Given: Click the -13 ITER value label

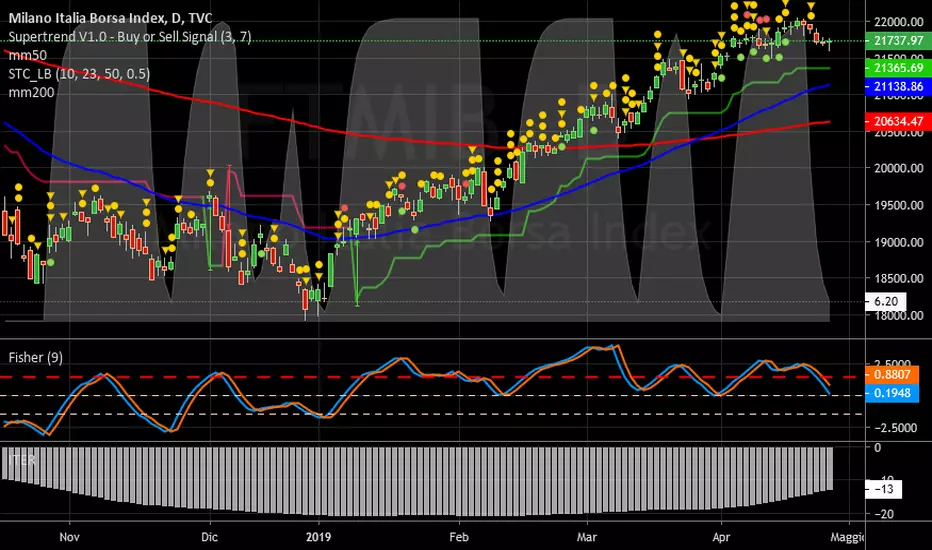Looking at the screenshot, I should pos(883,489).
